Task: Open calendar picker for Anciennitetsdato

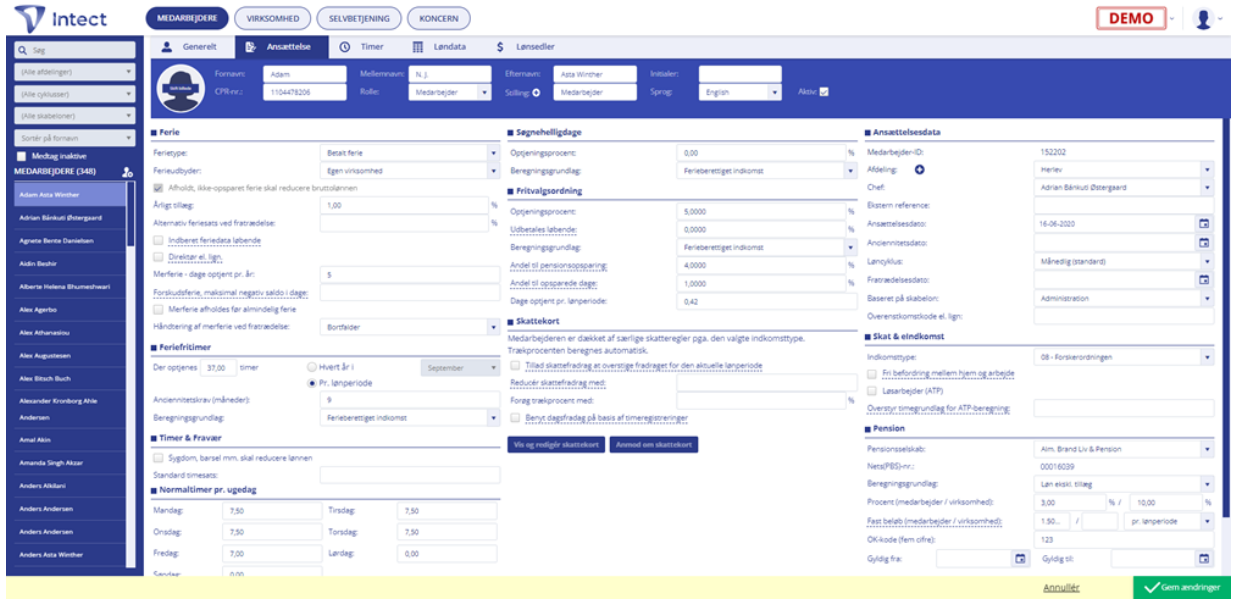Action: click(1204, 242)
